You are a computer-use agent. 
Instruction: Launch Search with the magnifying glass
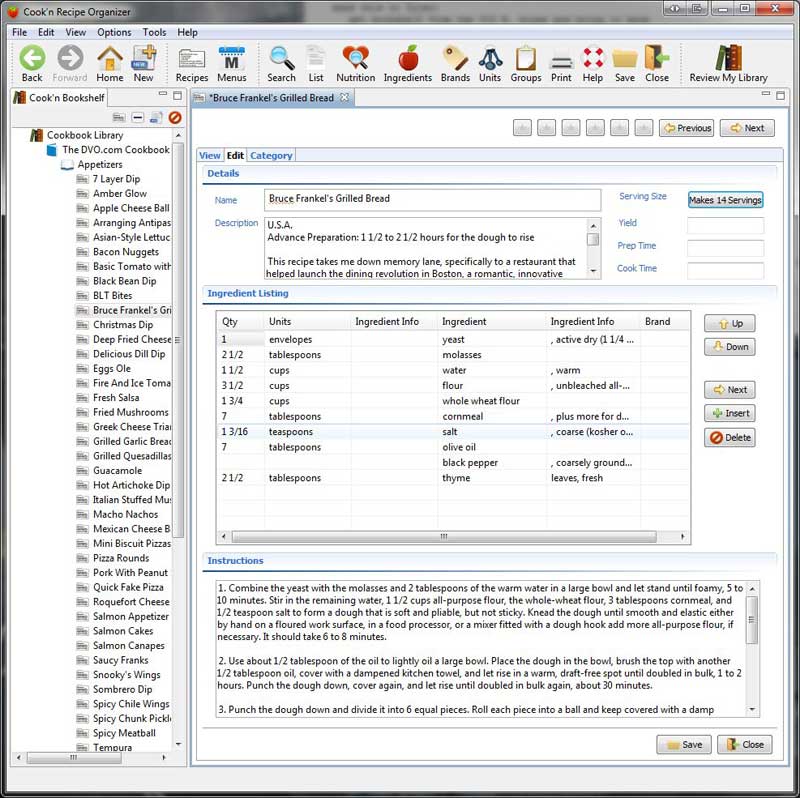point(281,64)
